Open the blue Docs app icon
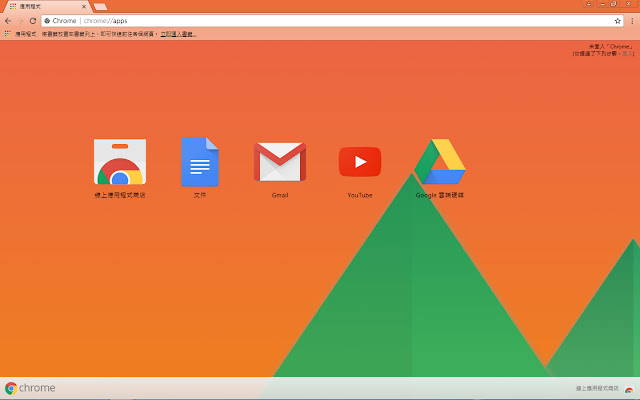 (x=200, y=162)
